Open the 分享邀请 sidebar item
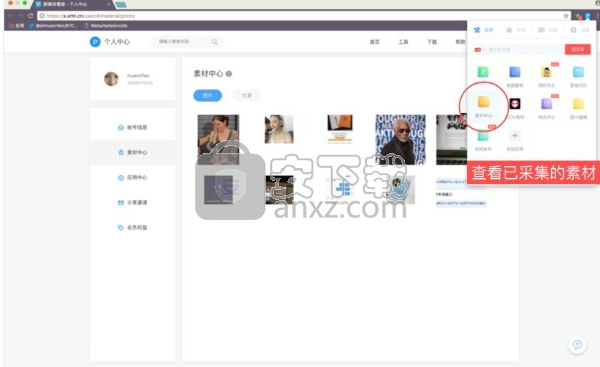 coord(132,202)
